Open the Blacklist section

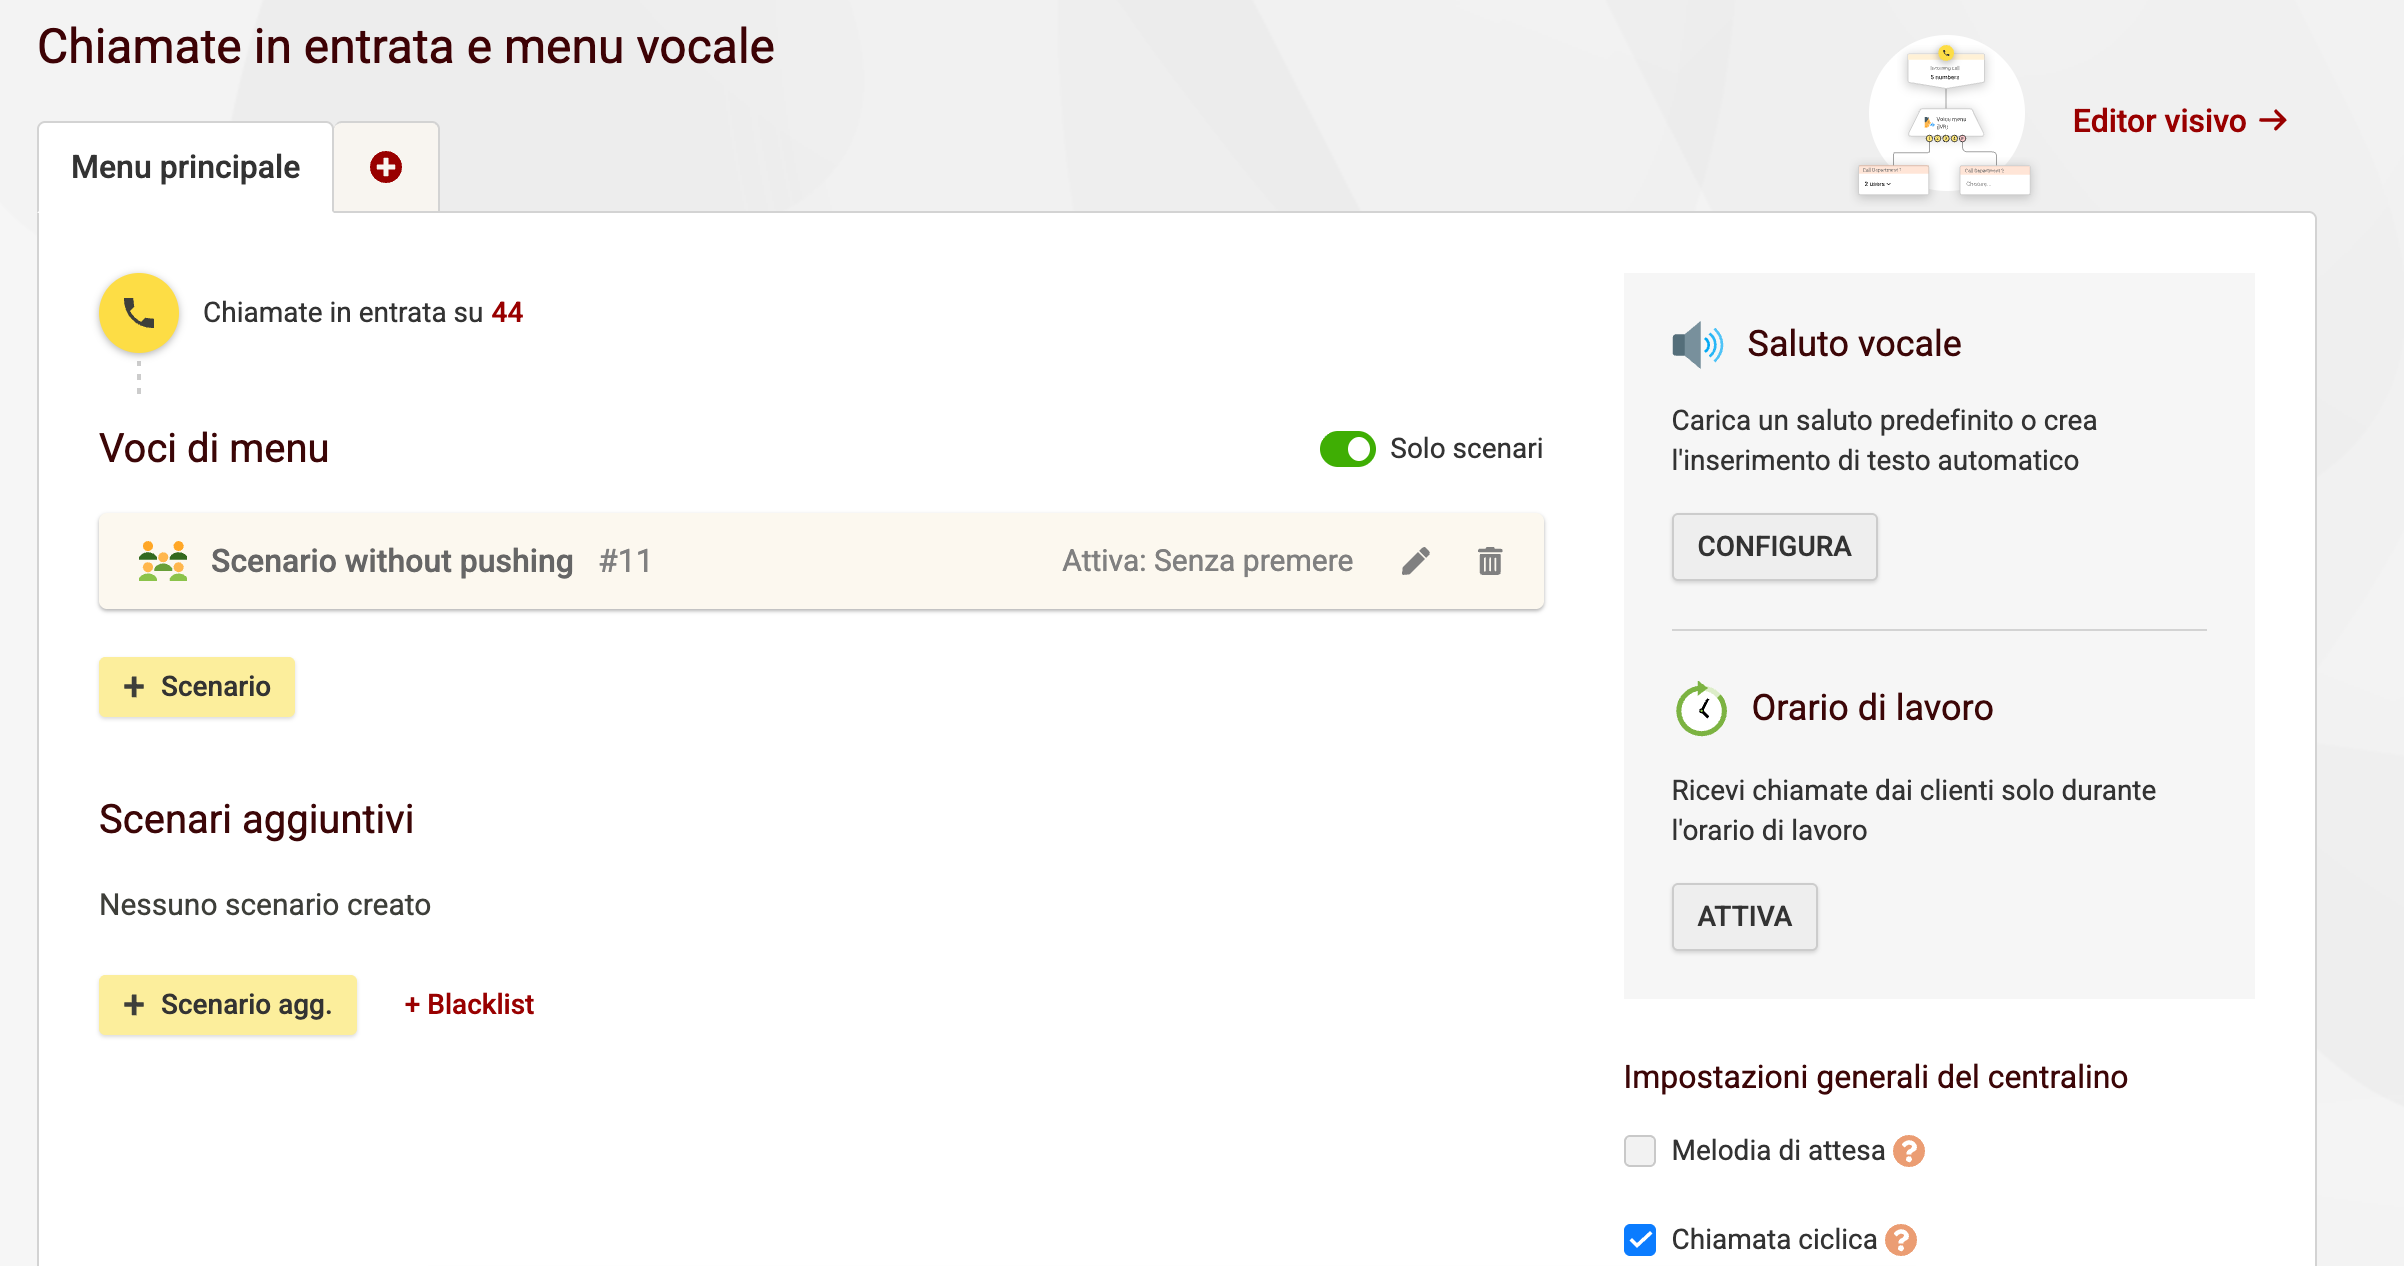click(469, 1004)
